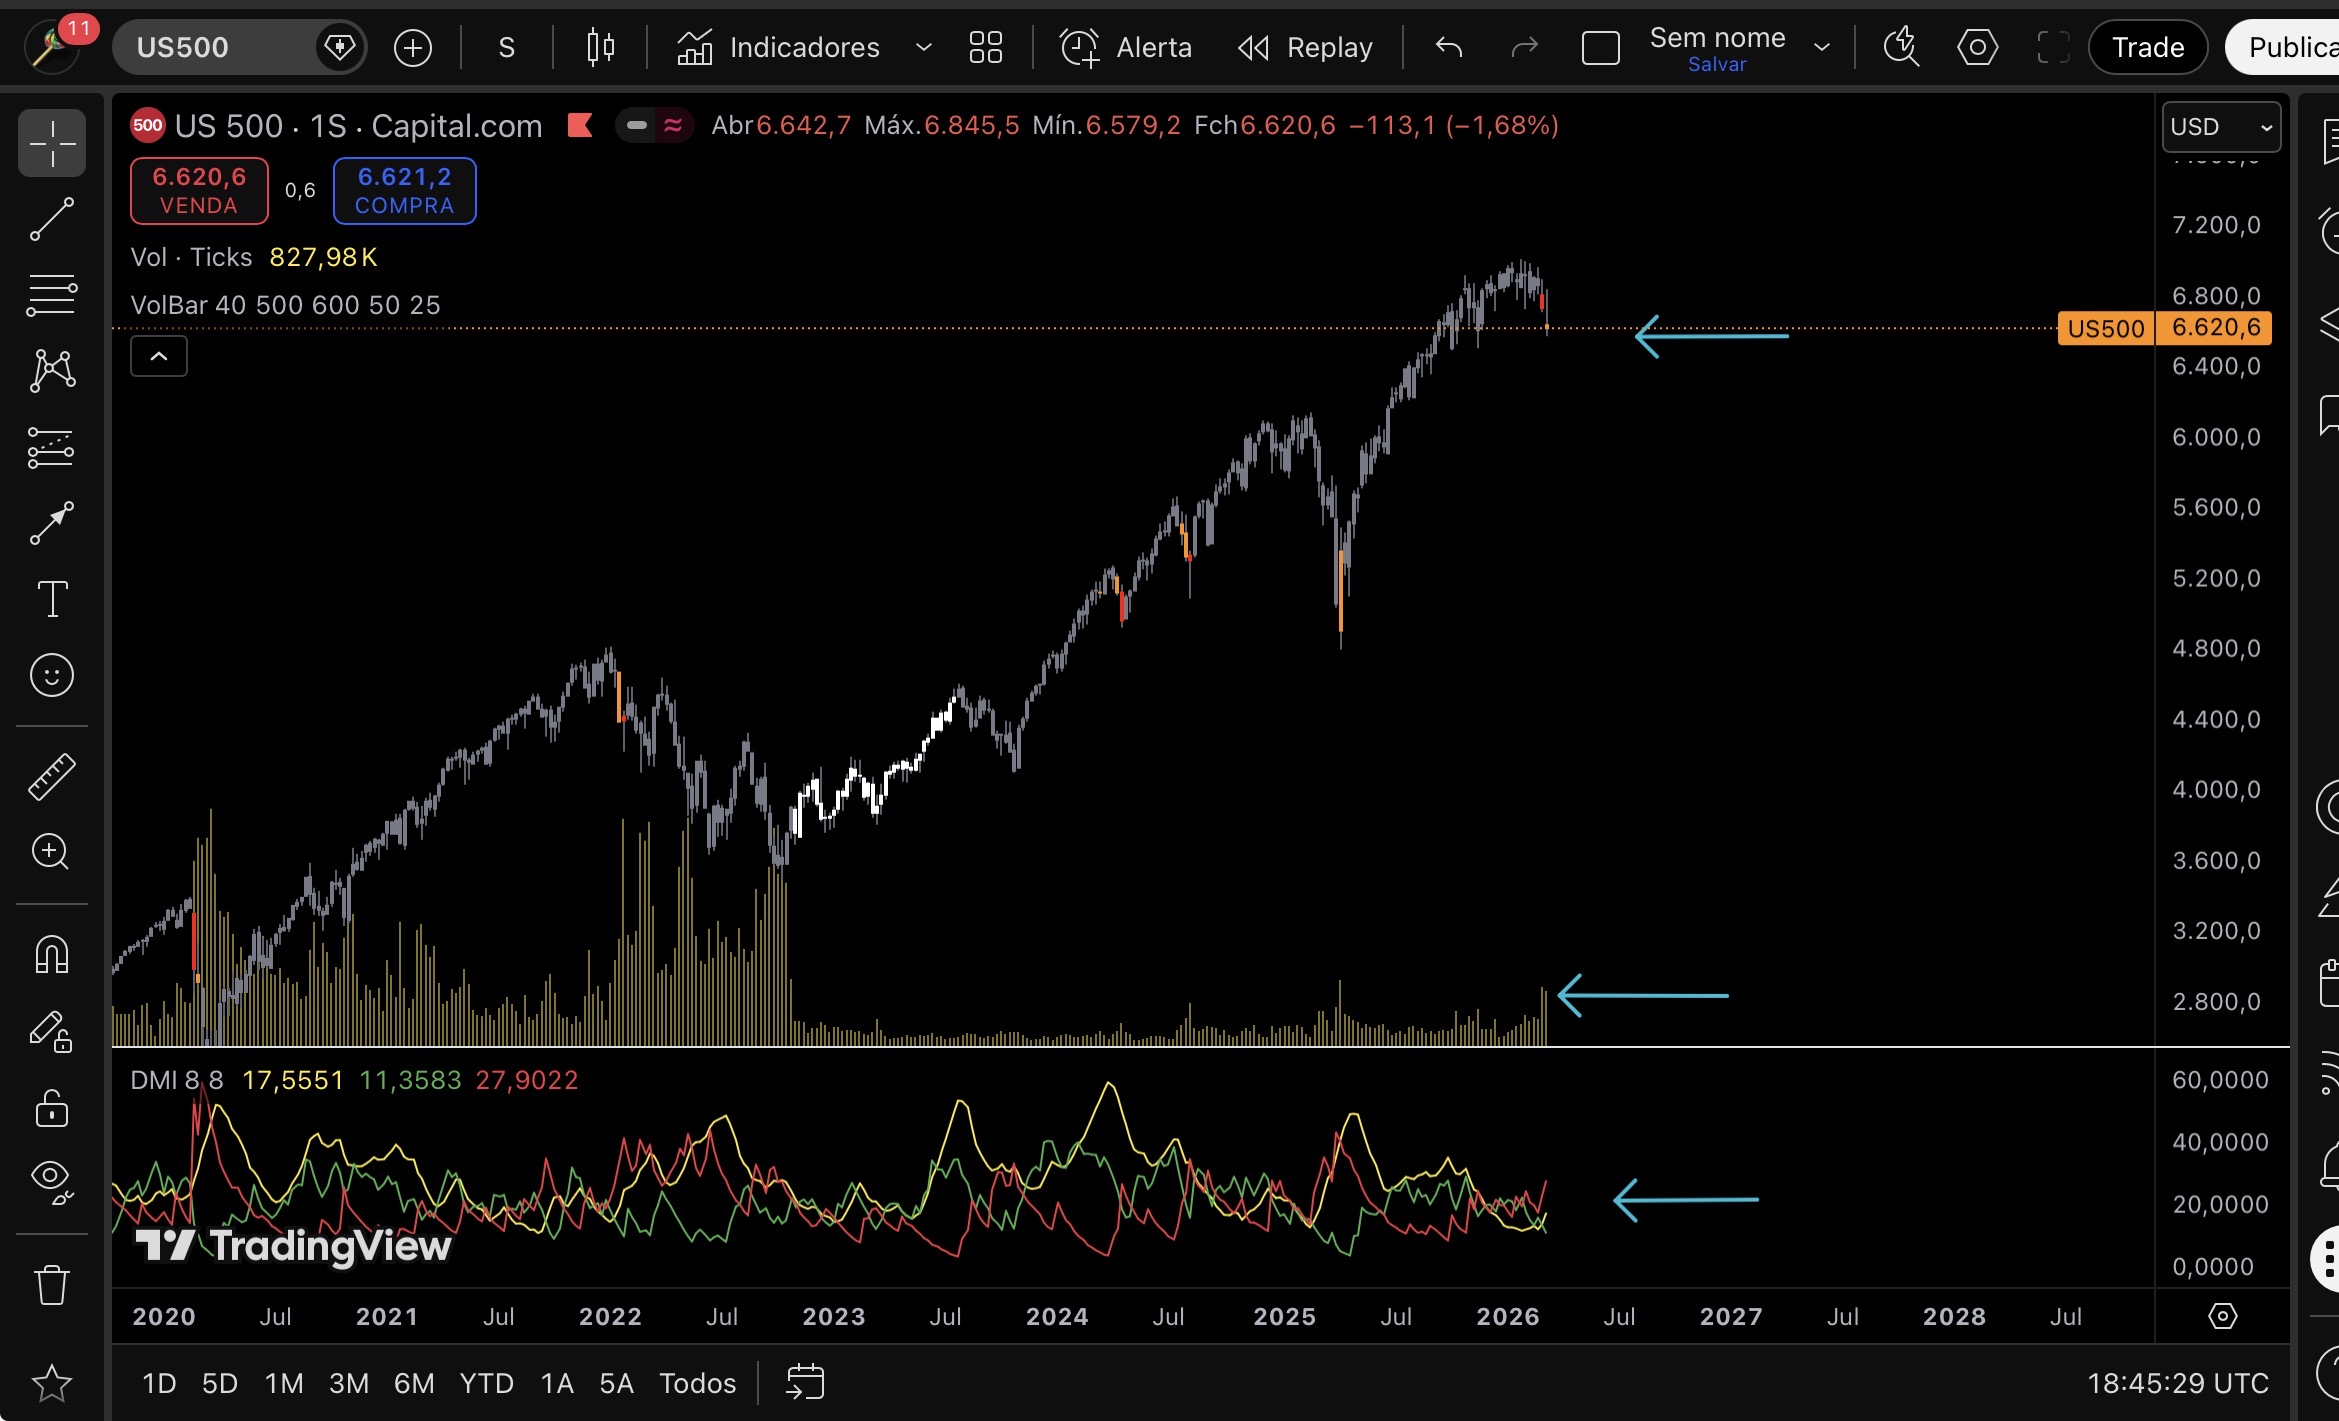Click the zoom in magnifier tool
2339x1421 pixels.
coord(51,852)
